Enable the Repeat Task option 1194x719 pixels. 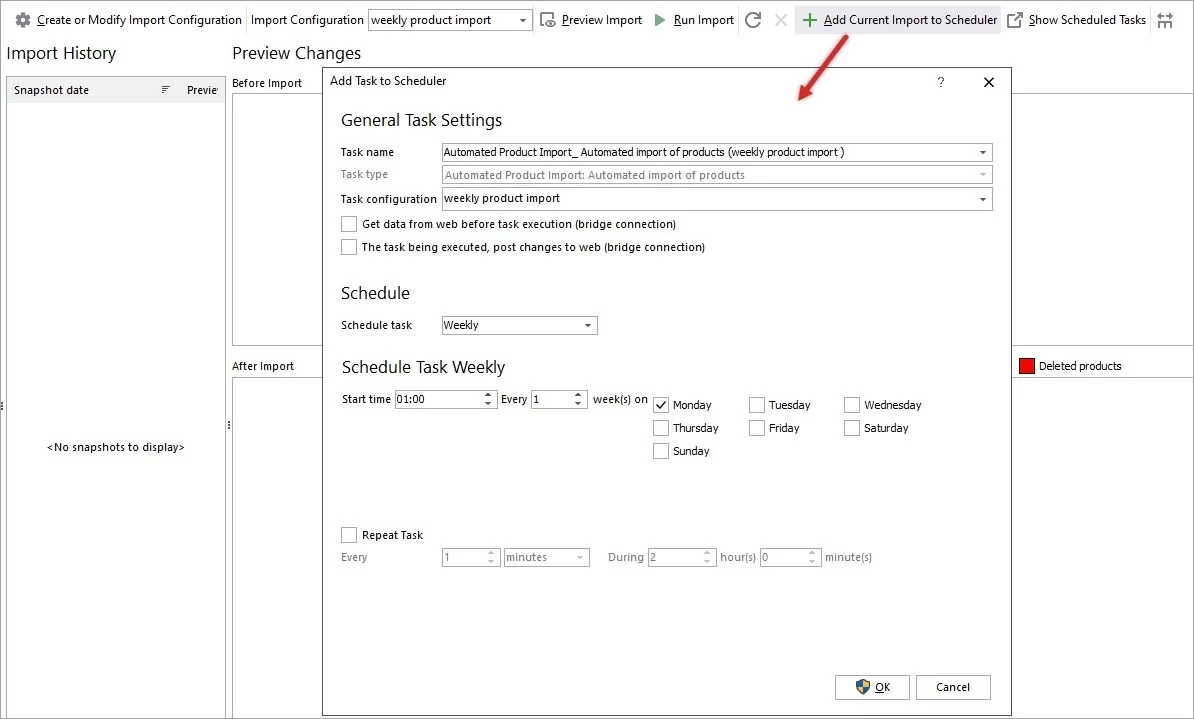tap(349, 534)
